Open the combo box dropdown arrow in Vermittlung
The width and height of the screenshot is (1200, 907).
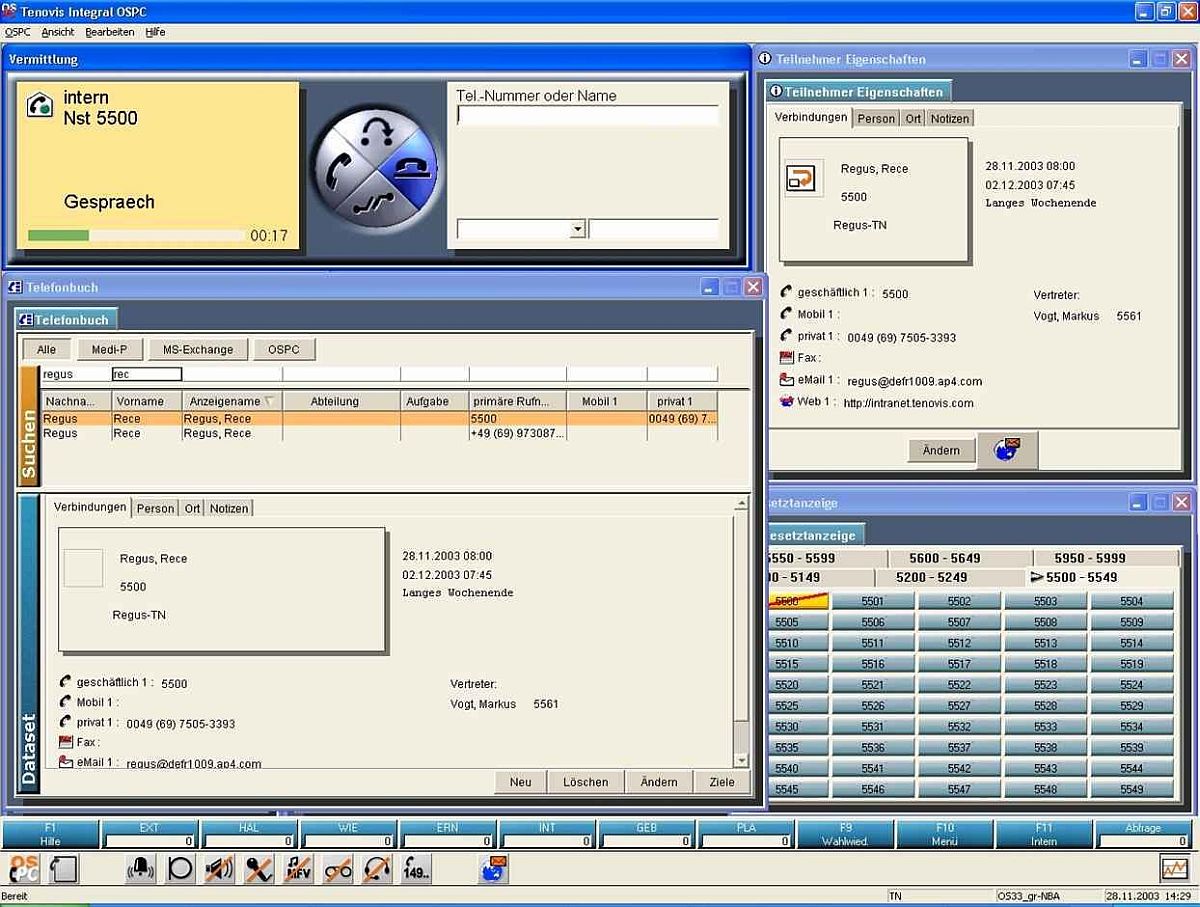click(x=577, y=230)
